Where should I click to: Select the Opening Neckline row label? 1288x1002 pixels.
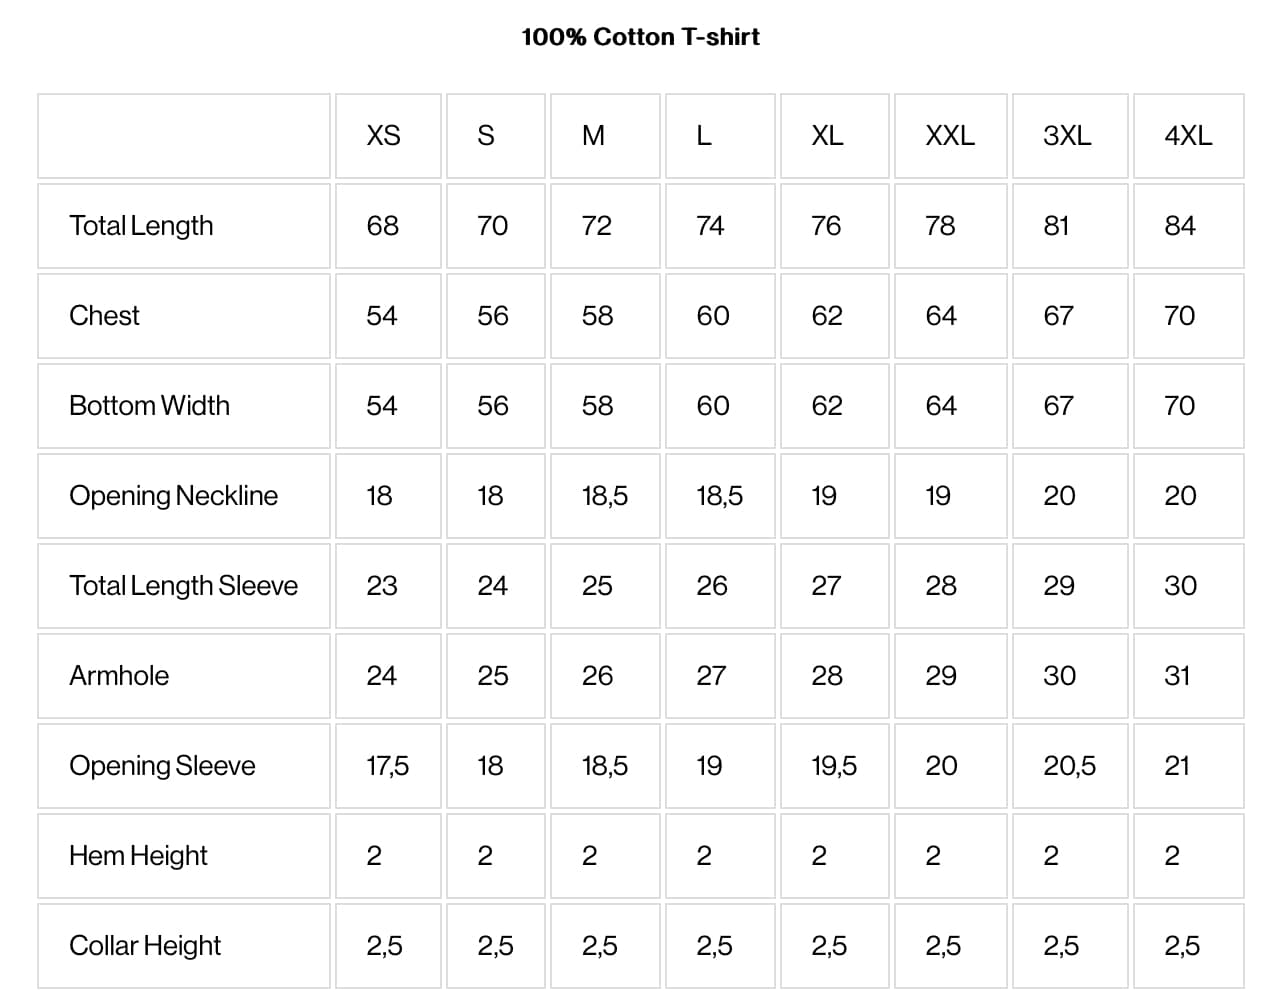click(x=173, y=496)
